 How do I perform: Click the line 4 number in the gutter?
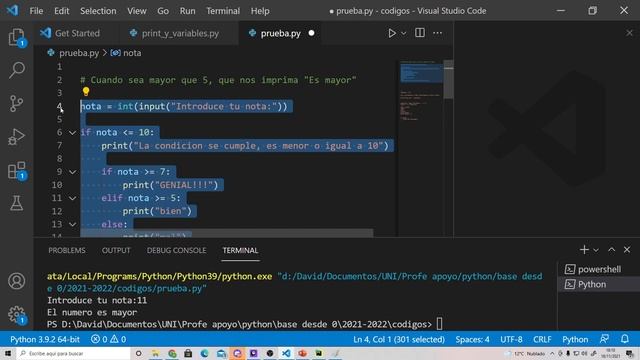(x=60, y=107)
